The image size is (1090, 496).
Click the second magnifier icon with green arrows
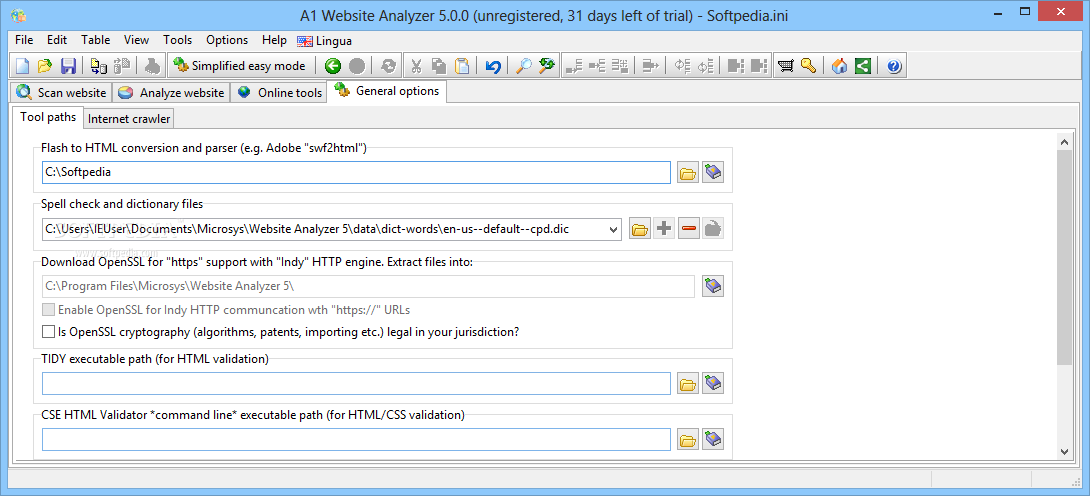(x=546, y=66)
